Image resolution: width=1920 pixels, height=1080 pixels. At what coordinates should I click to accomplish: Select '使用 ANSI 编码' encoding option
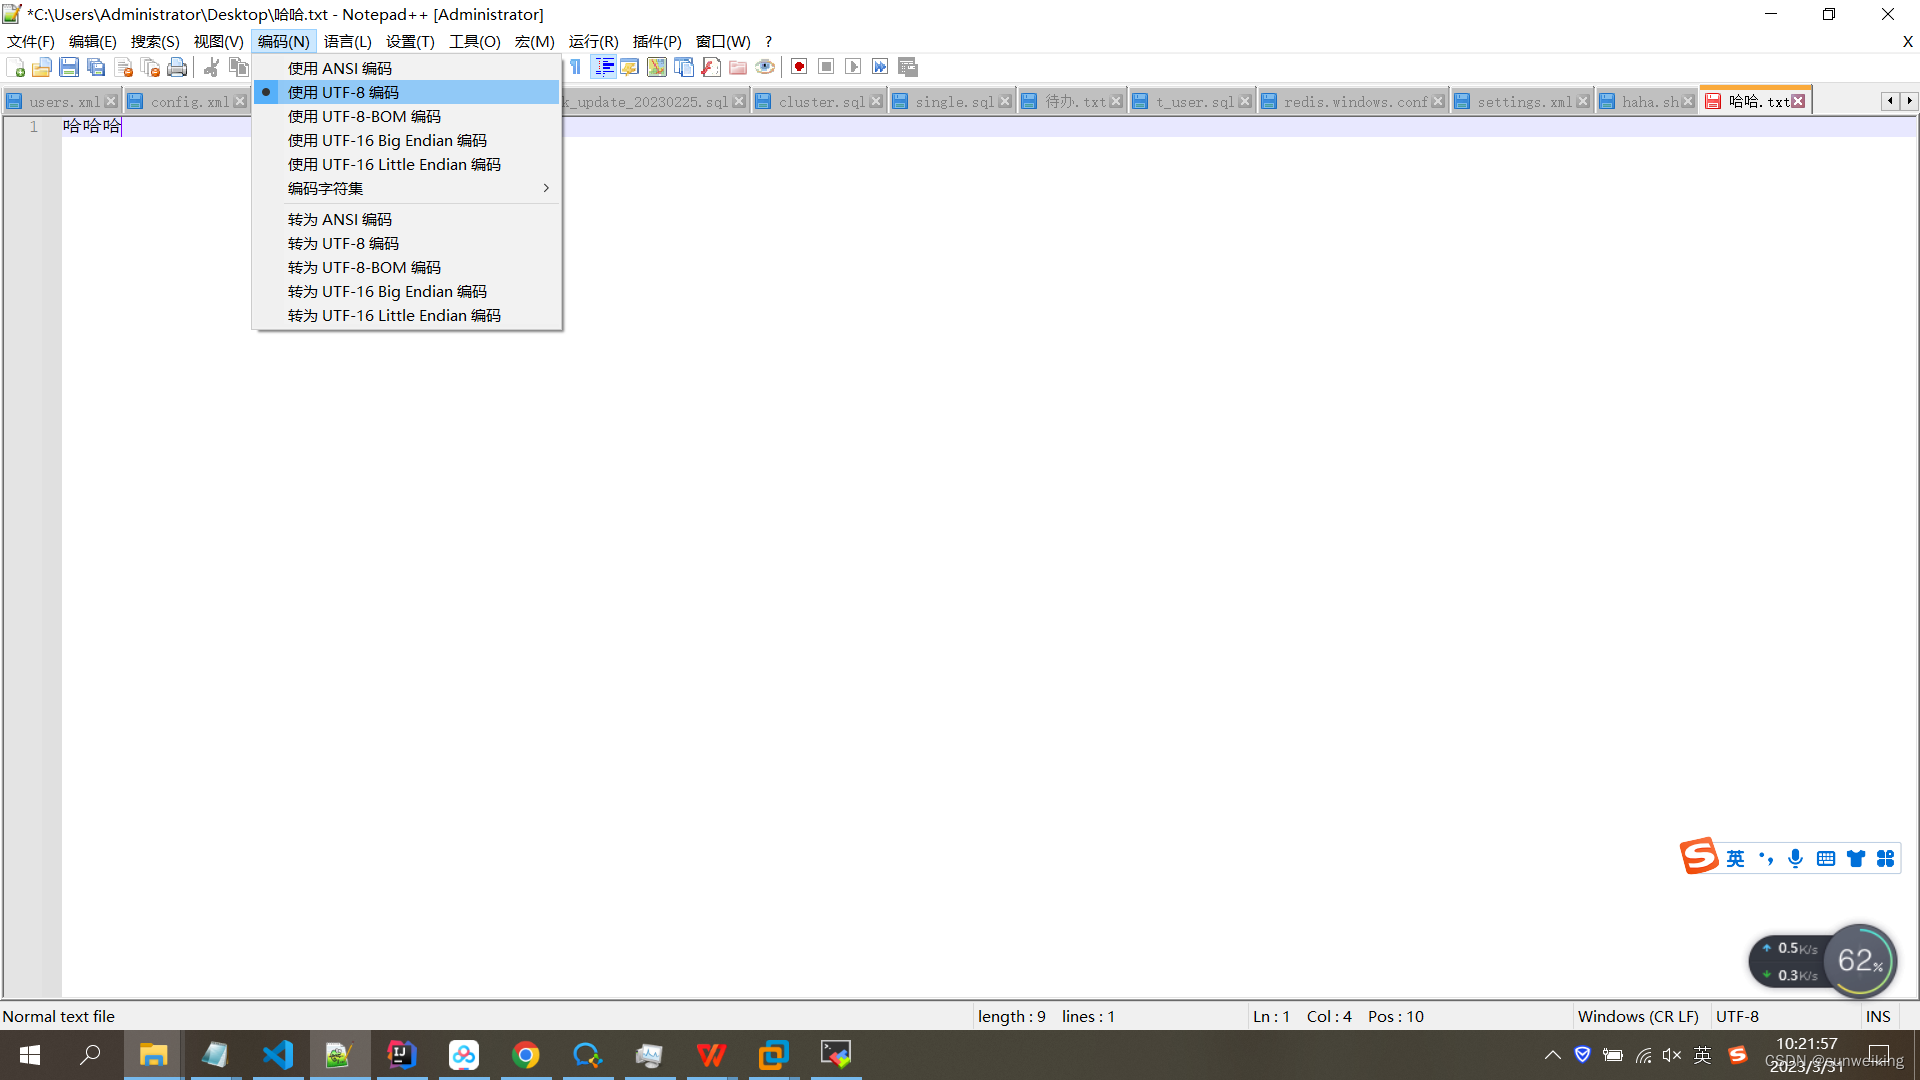click(x=406, y=68)
